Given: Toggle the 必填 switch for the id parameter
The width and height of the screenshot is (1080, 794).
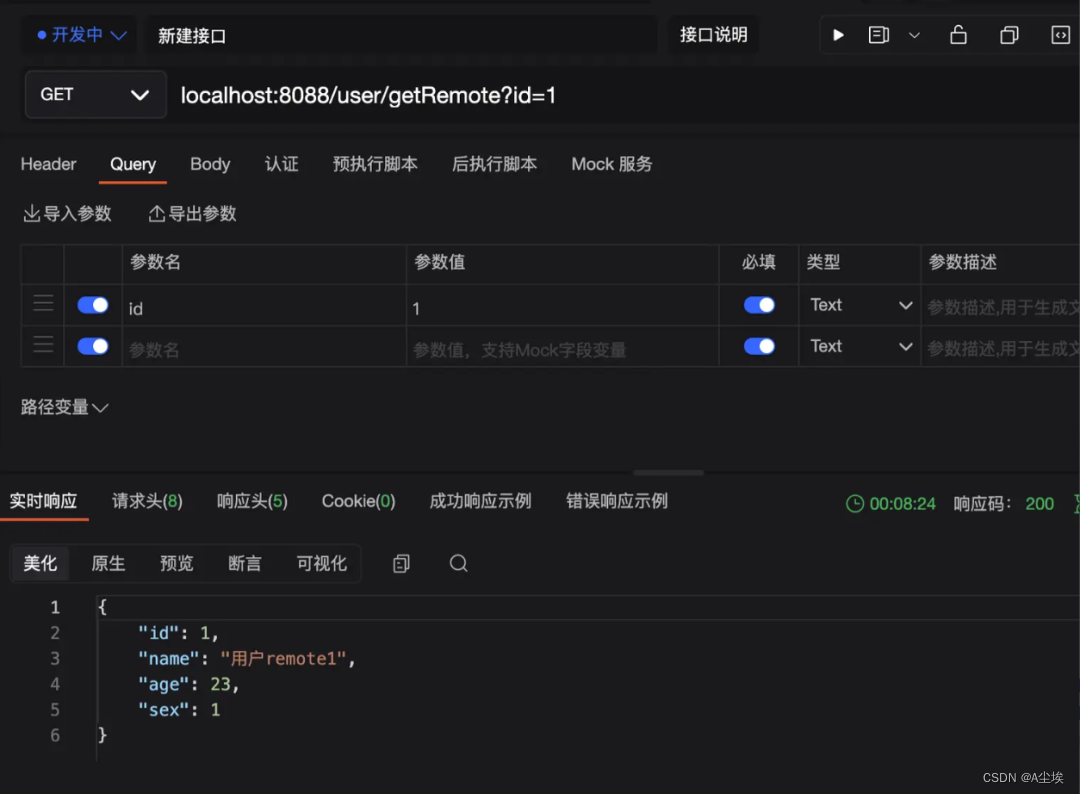Looking at the screenshot, I should (x=758, y=305).
